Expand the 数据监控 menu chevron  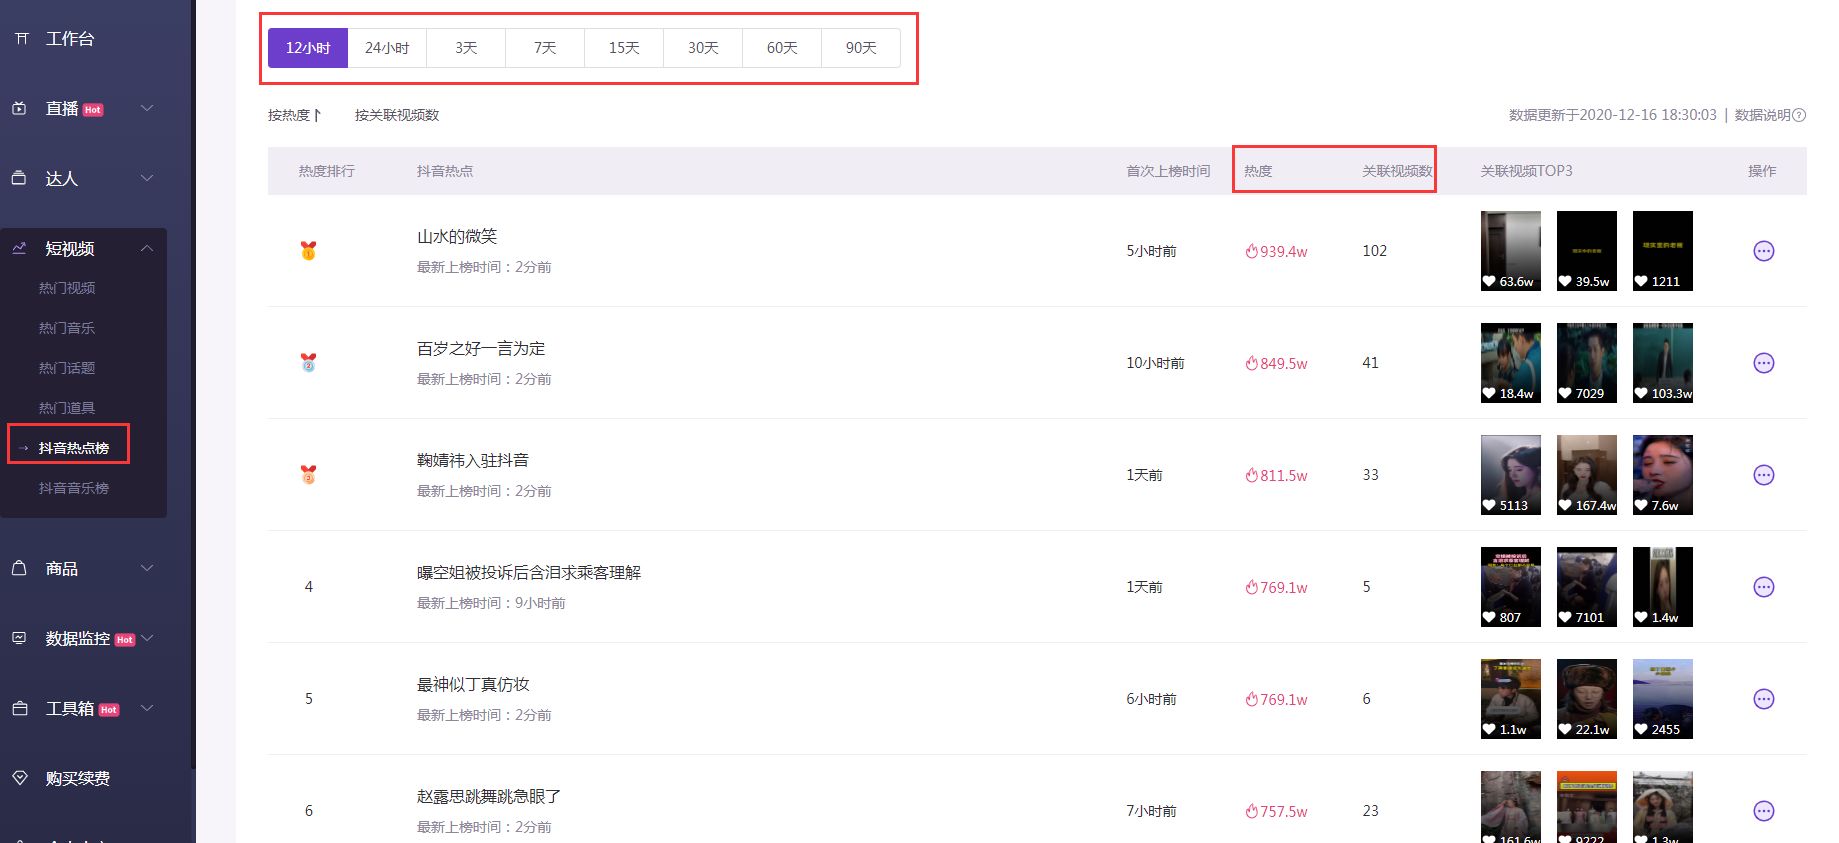[x=147, y=638]
